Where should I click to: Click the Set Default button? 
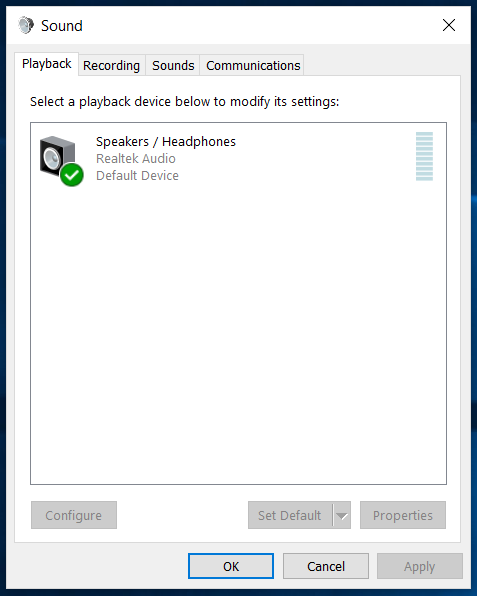coord(290,515)
